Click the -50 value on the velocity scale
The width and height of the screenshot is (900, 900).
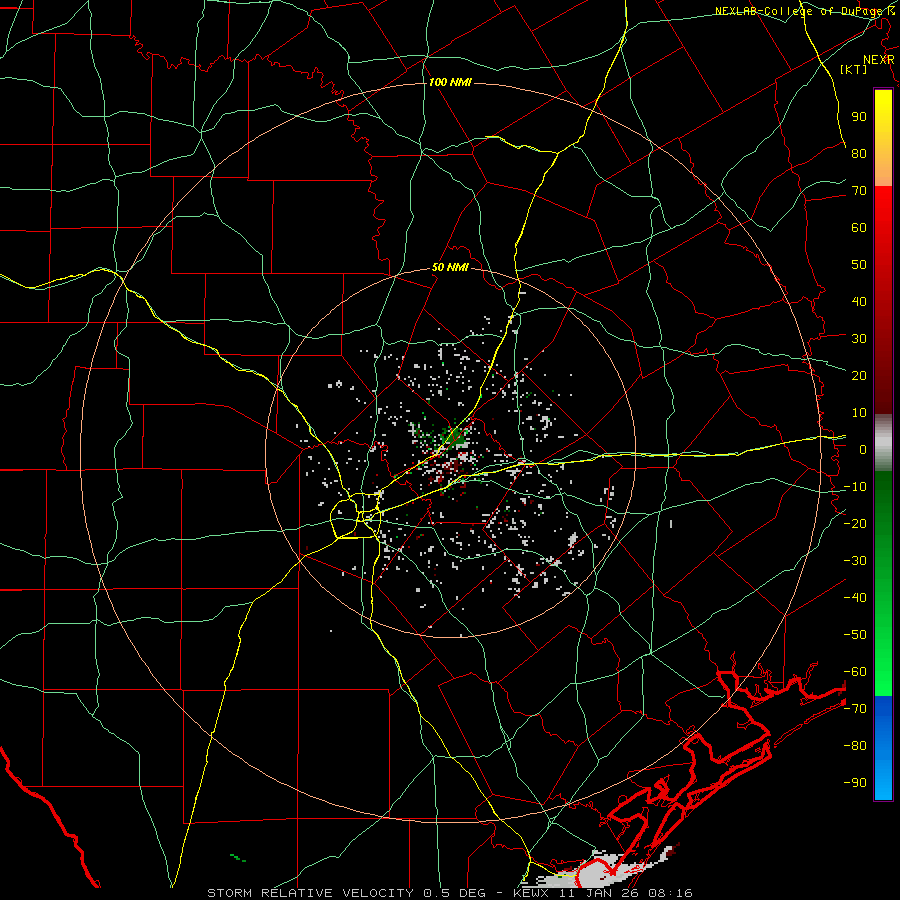[855, 635]
